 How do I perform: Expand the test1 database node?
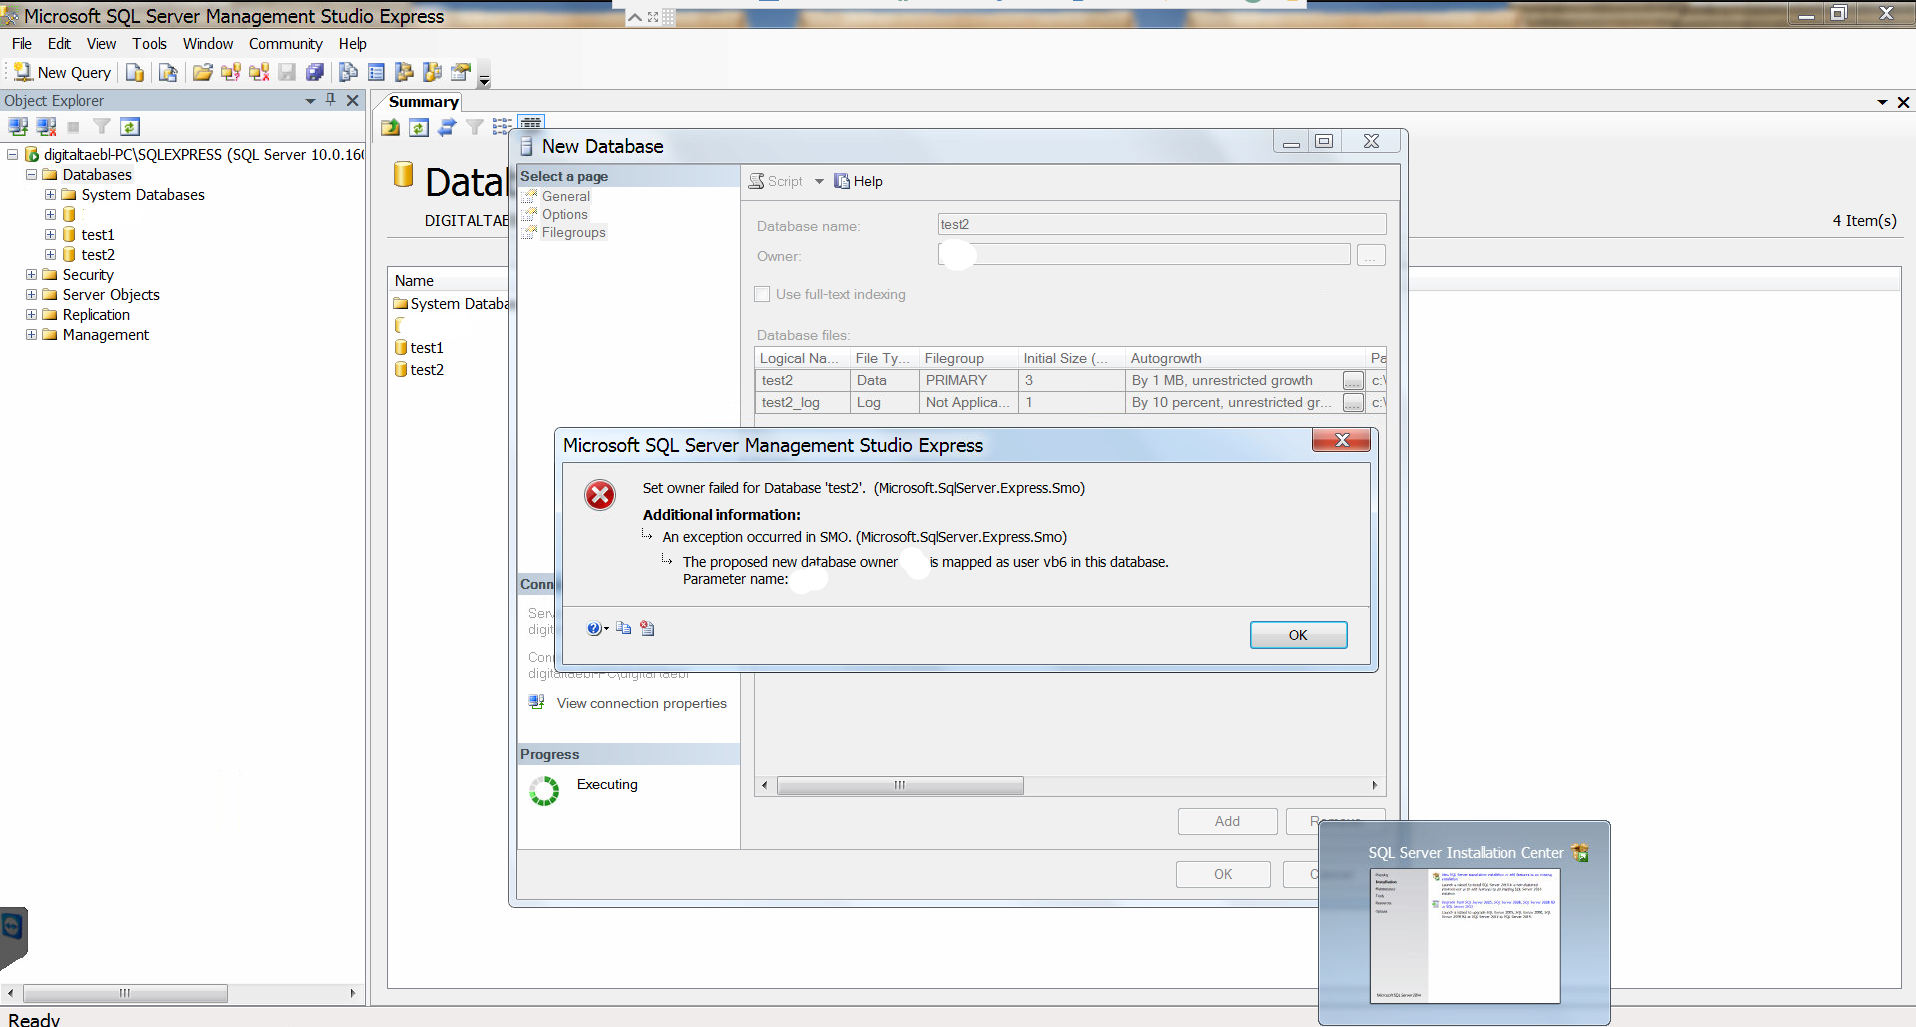[50, 235]
